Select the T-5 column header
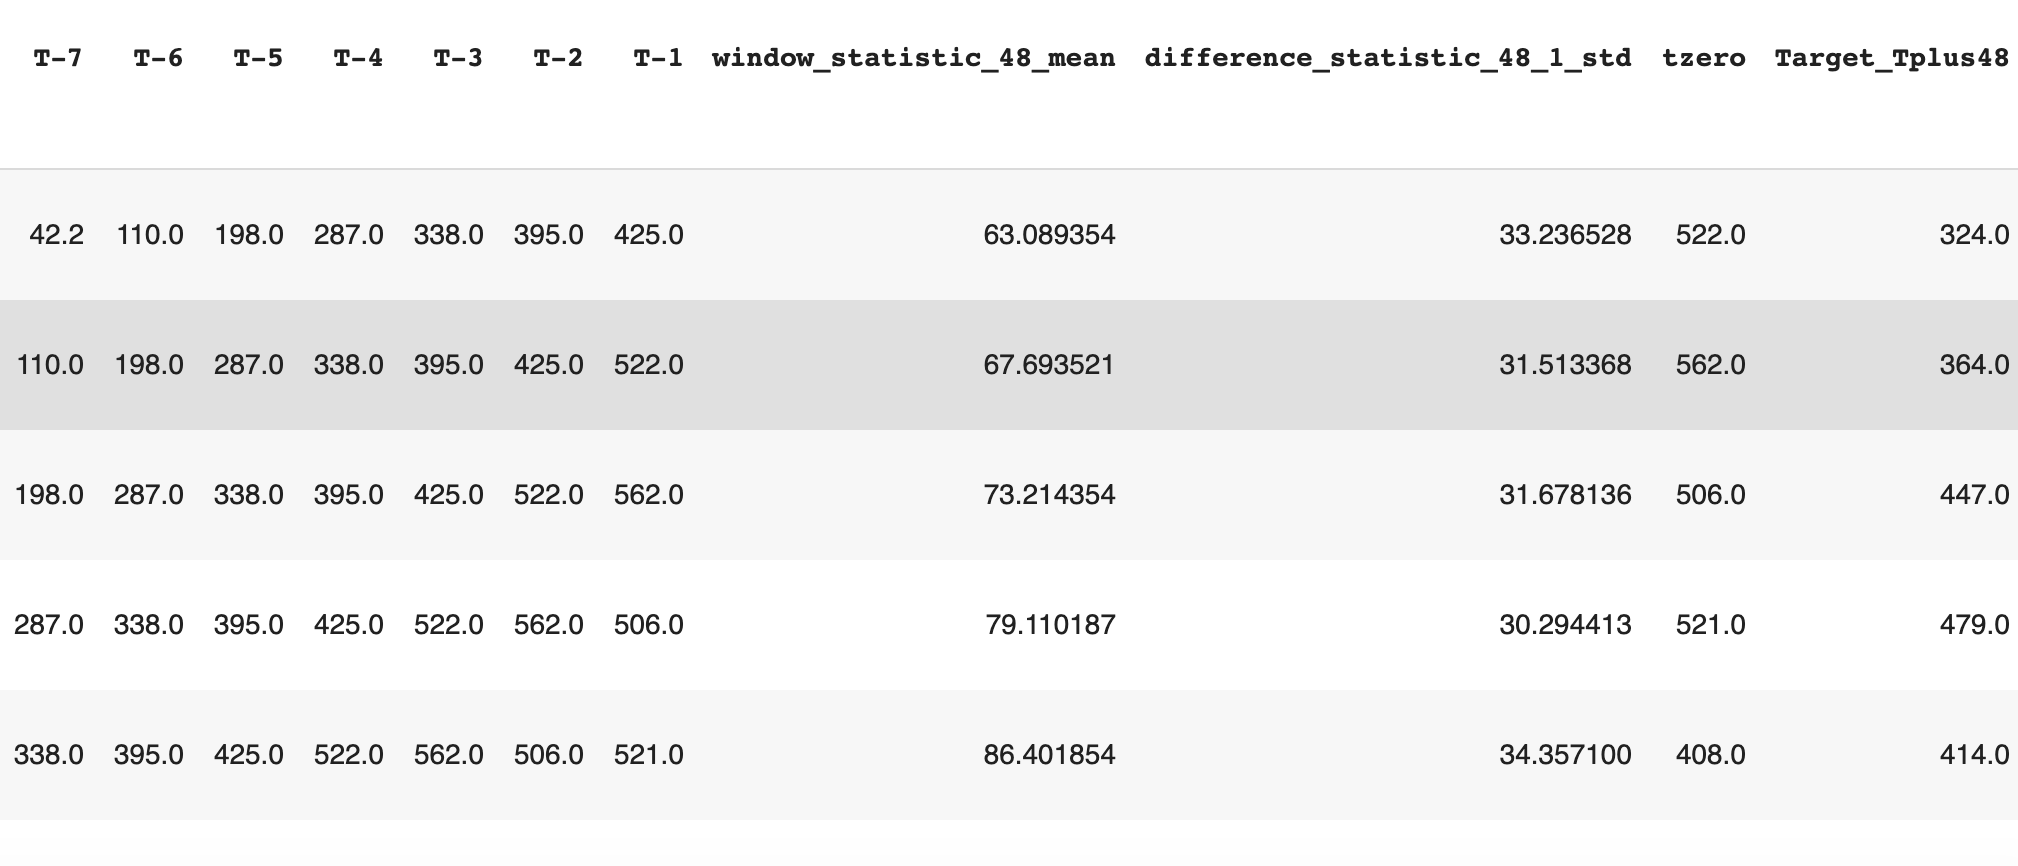This screenshot has height=866, width=2018. pos(258,58)
